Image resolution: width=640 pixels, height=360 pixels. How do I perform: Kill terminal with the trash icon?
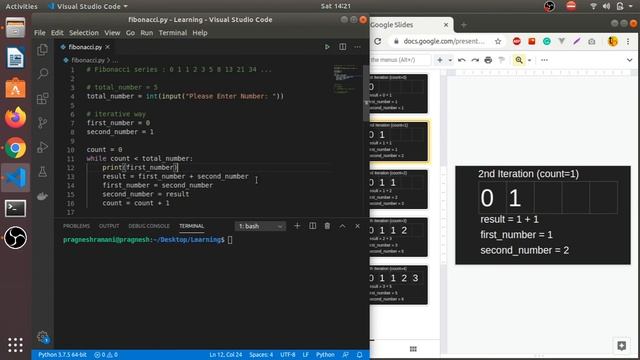[x=327, y=226]
